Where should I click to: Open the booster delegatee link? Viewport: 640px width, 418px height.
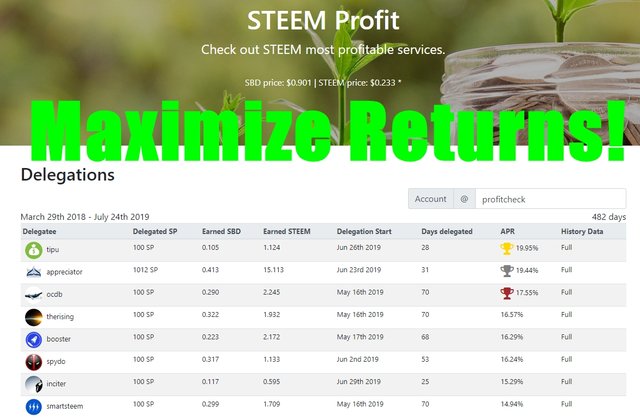[58, 339]
